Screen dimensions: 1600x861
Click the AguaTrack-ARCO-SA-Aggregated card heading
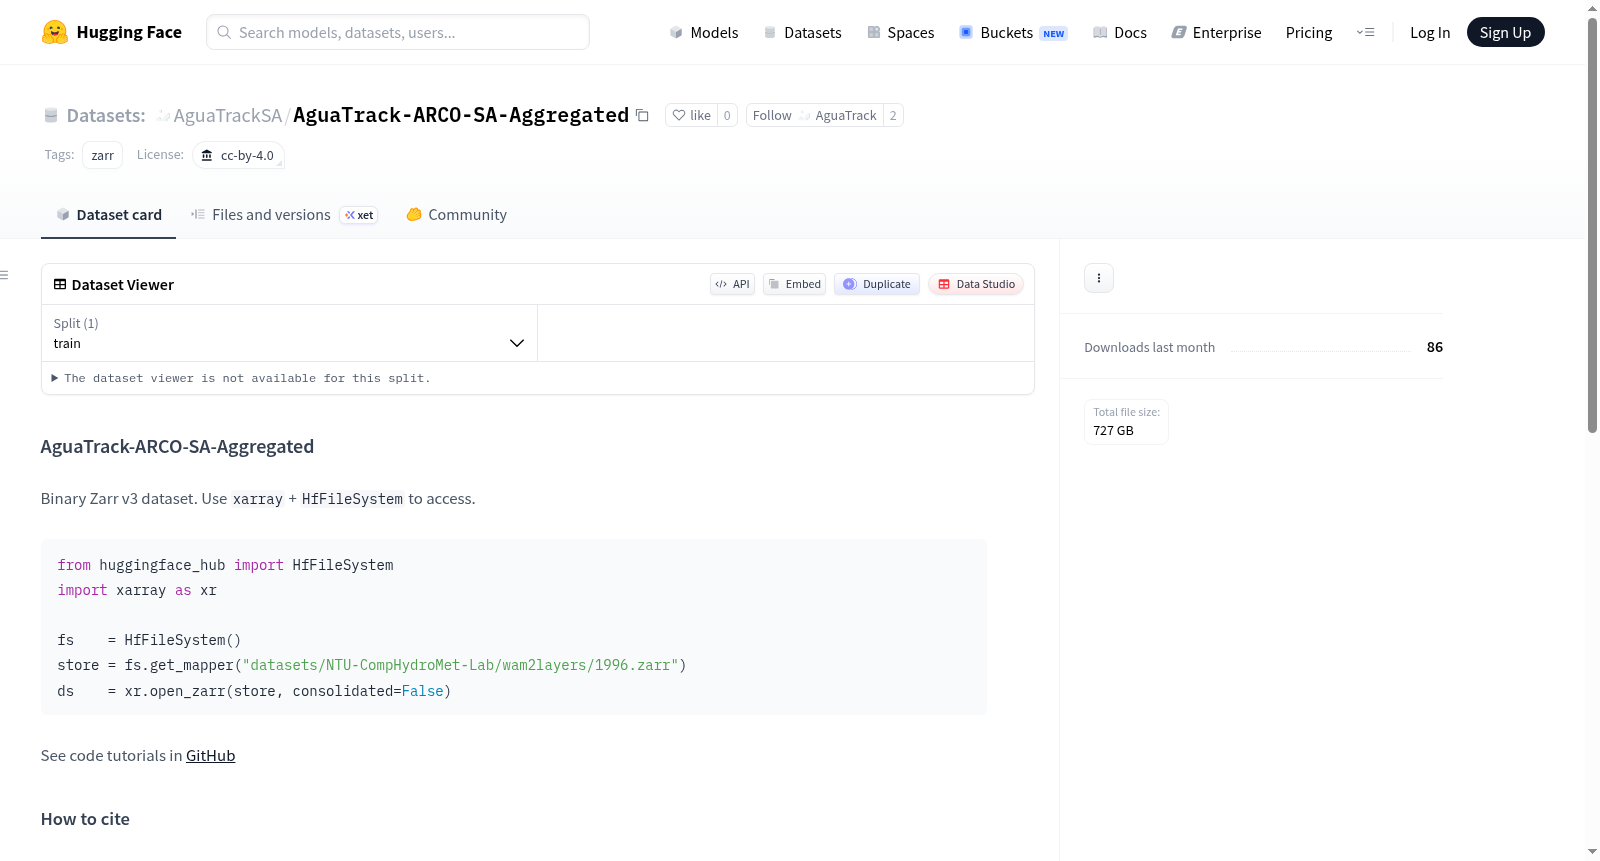(x=177, y=447)
